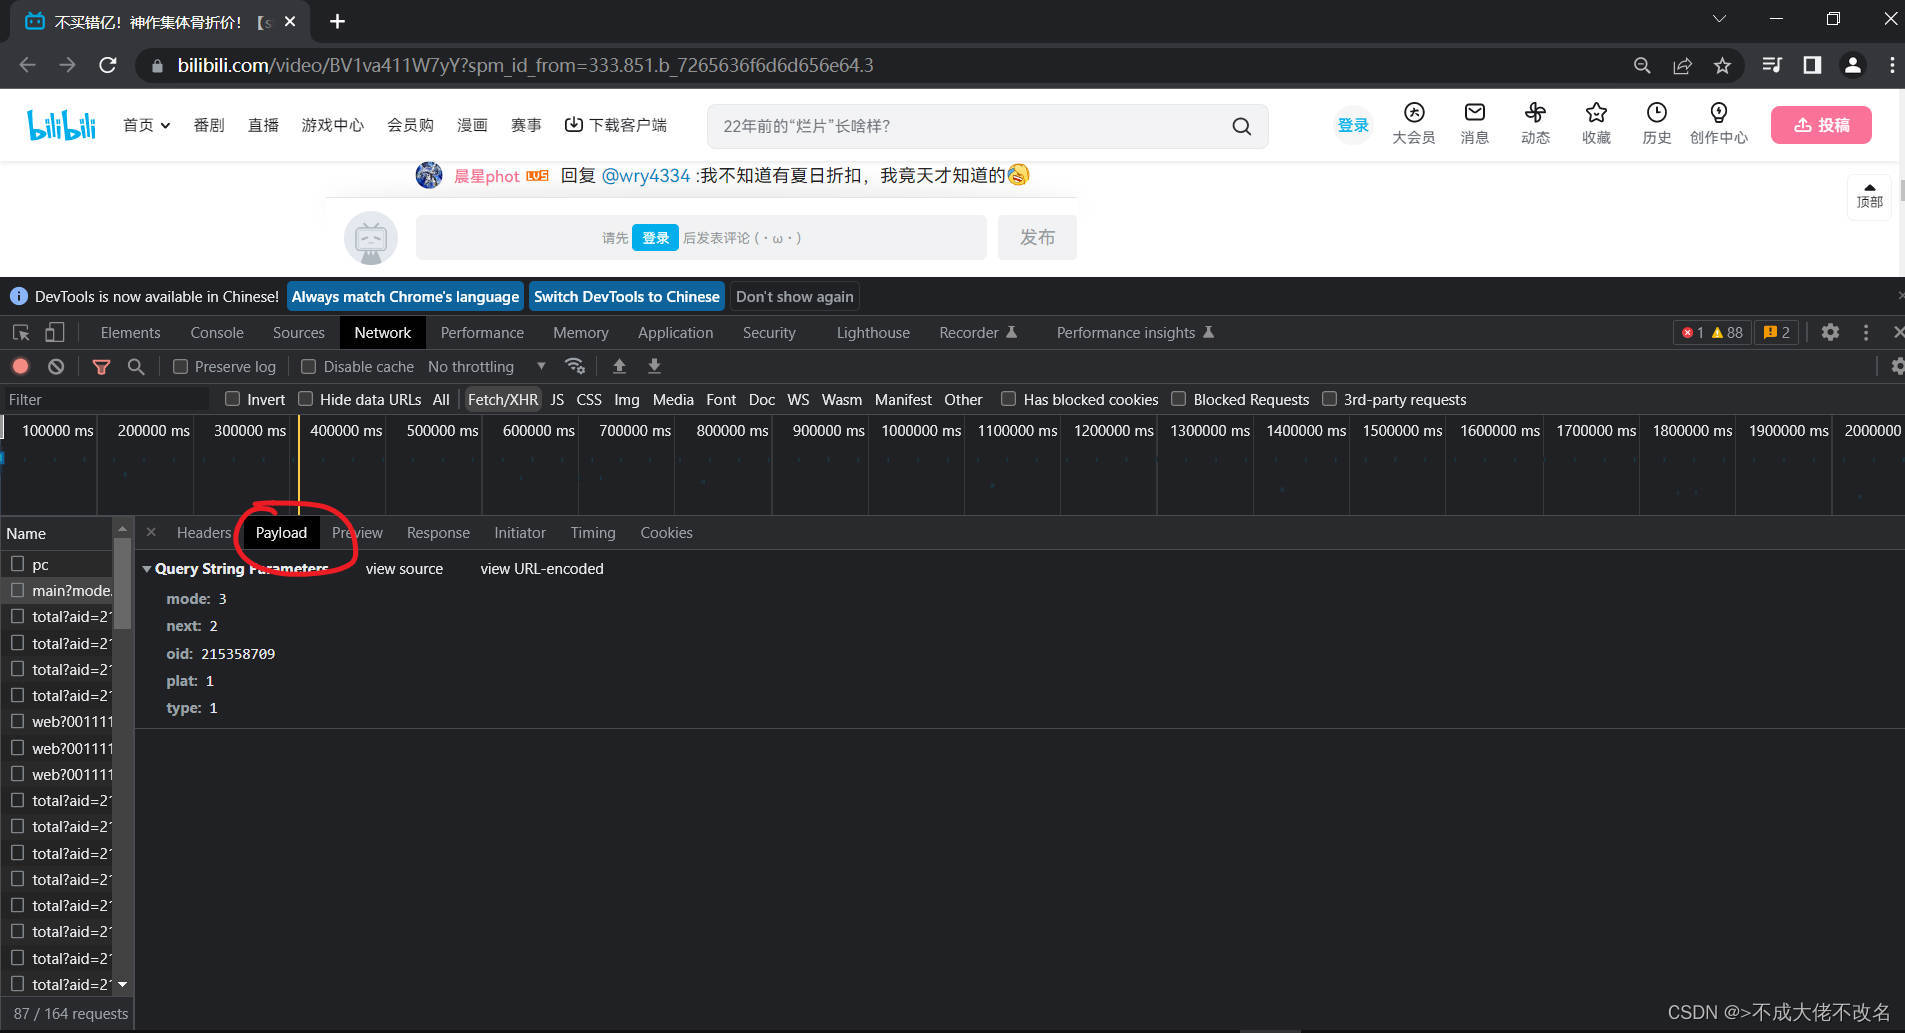This screenshot has height=1033, width=1905.
Task: Tick checkbox beside the pc request
Action: coord(18,564)
